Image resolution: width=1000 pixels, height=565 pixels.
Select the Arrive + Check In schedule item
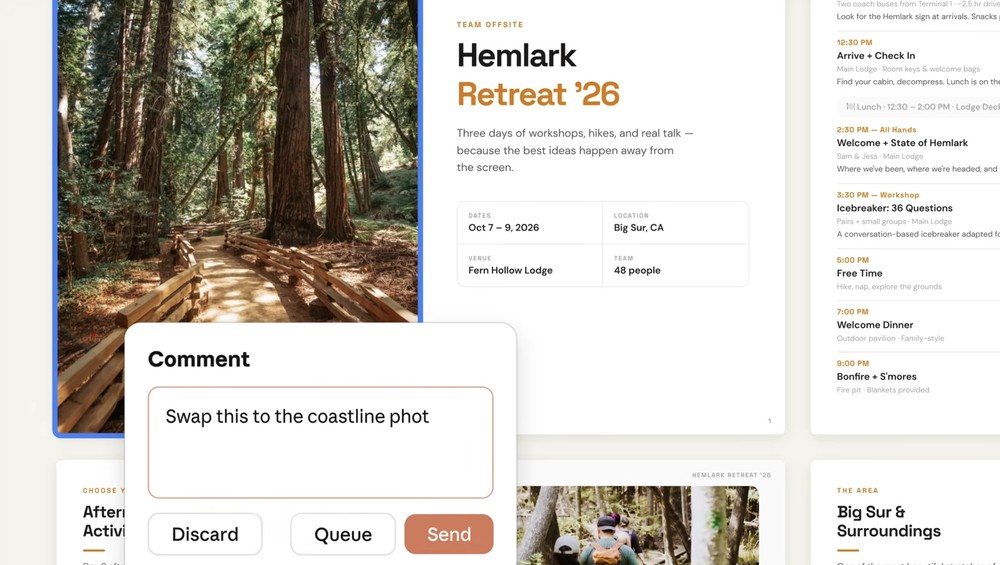coord(876,56)
